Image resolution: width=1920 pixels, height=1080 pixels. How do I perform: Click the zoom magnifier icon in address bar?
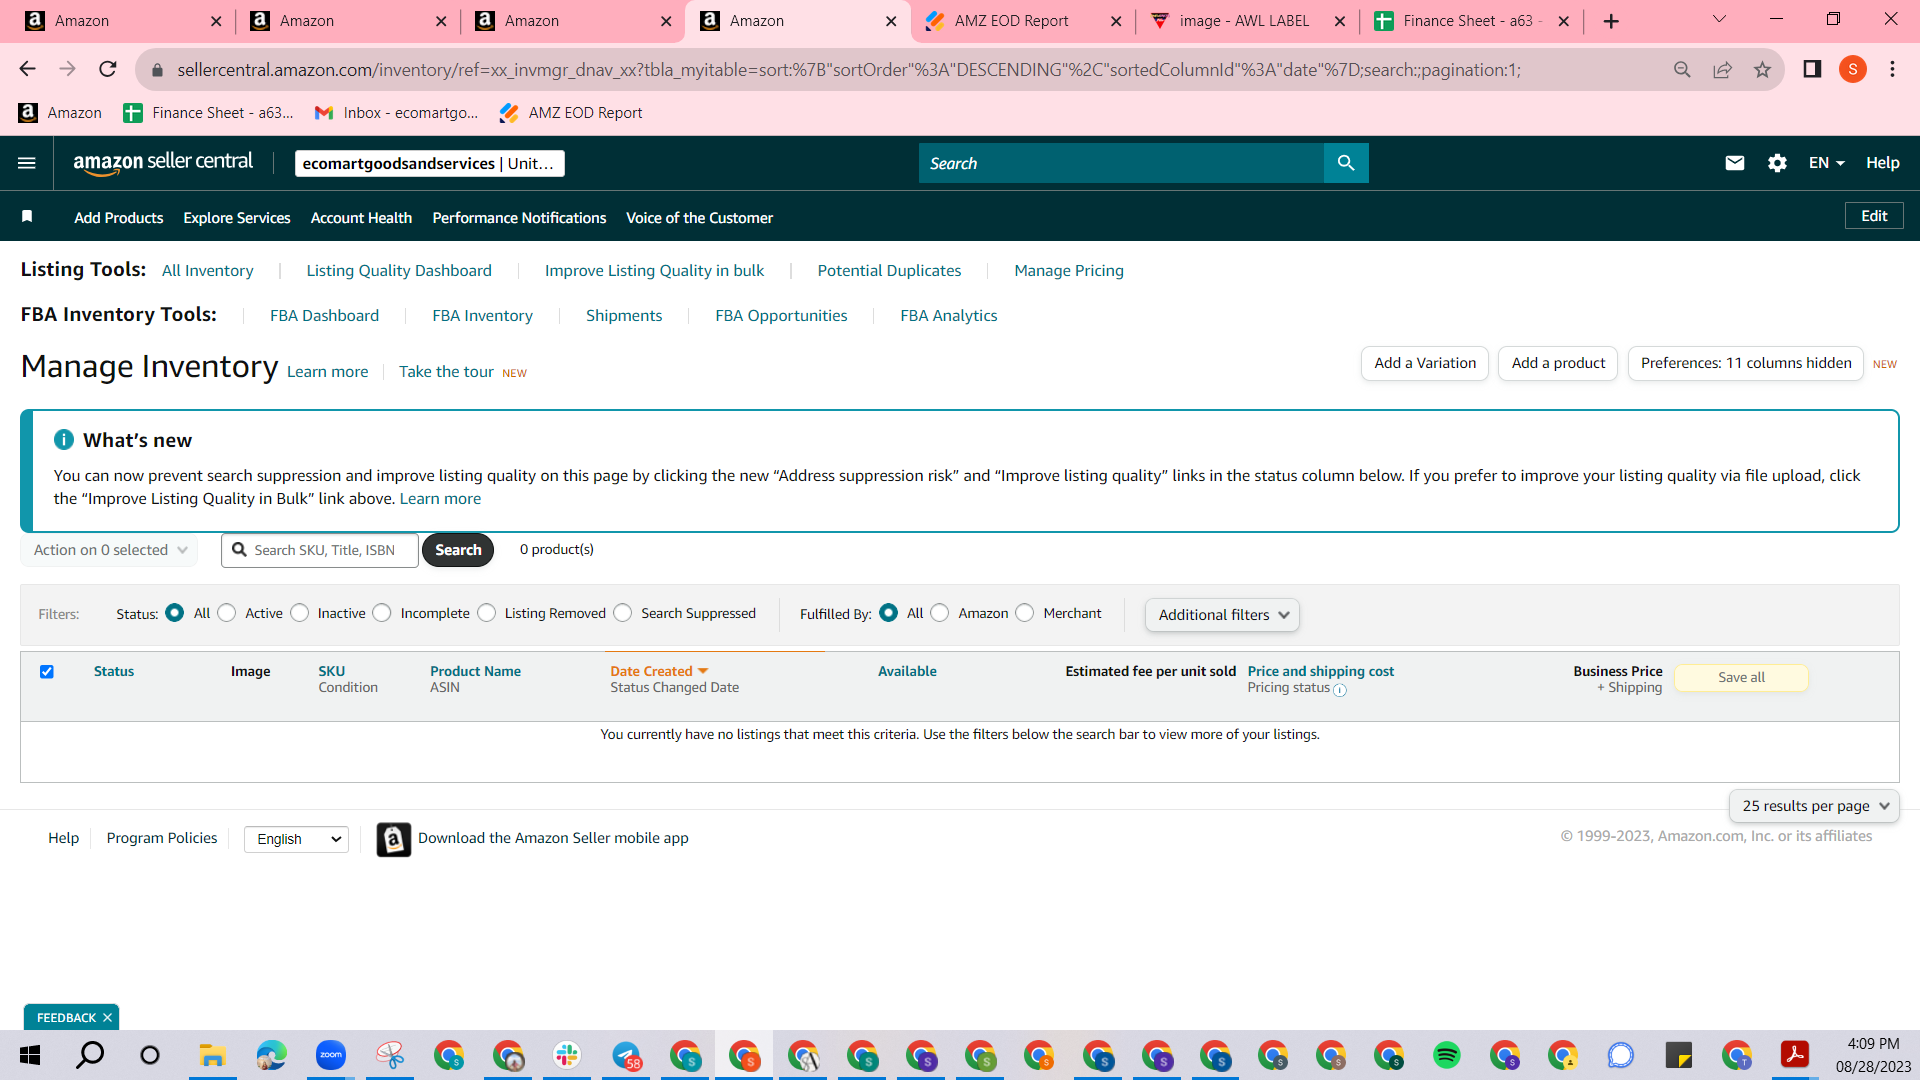point(1682,69)
